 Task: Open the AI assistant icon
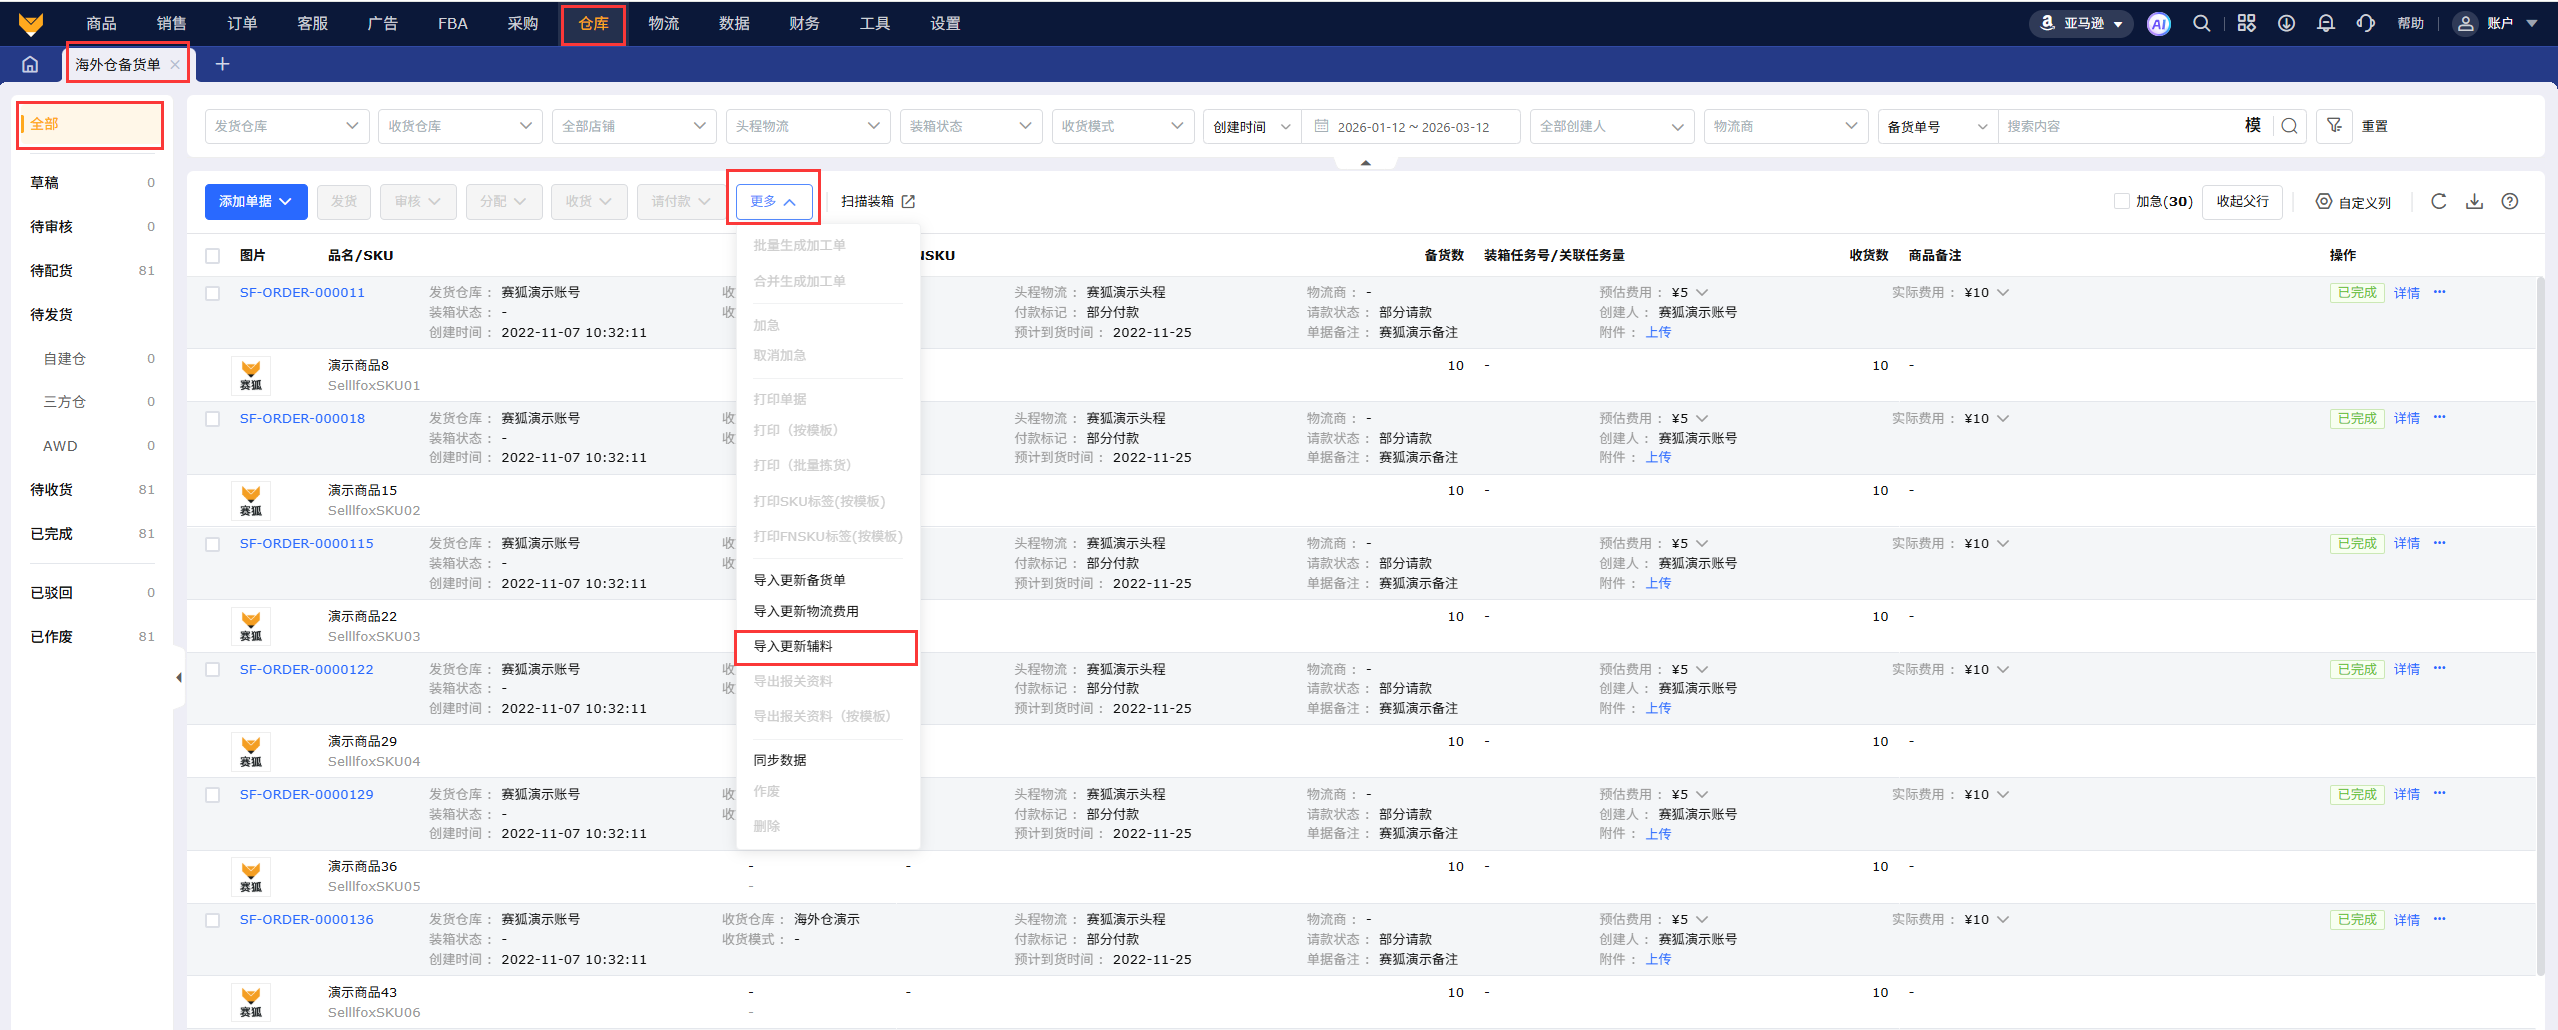point(2158,23)
